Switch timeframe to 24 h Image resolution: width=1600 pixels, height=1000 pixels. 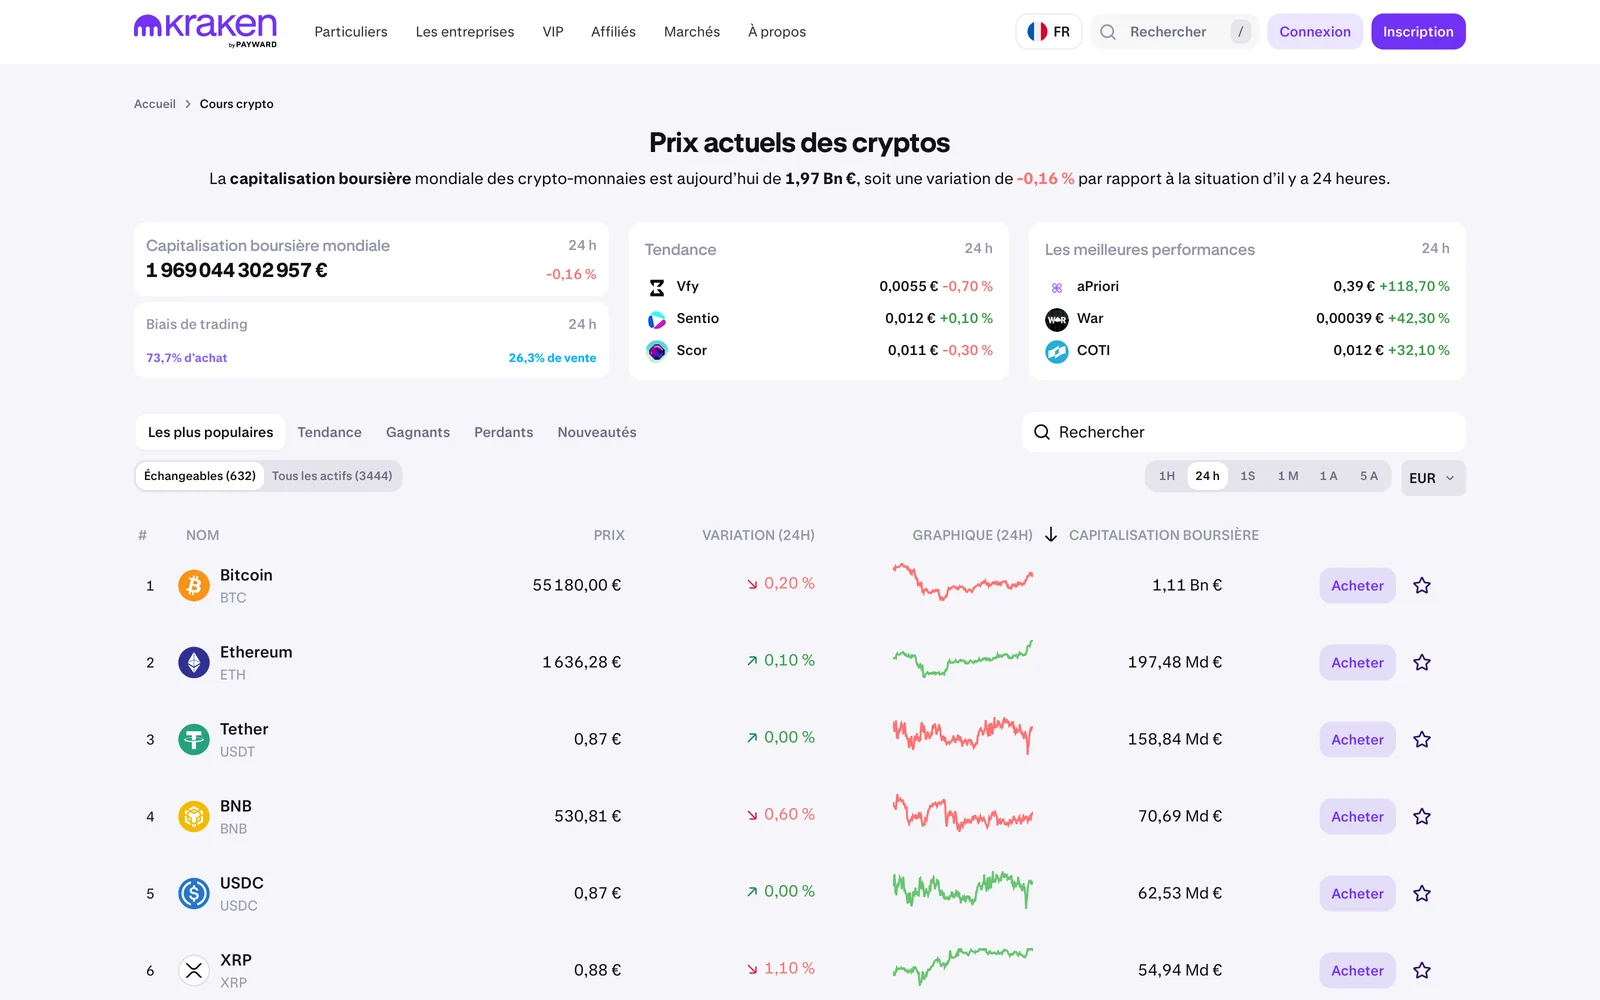click(1207, 476)
